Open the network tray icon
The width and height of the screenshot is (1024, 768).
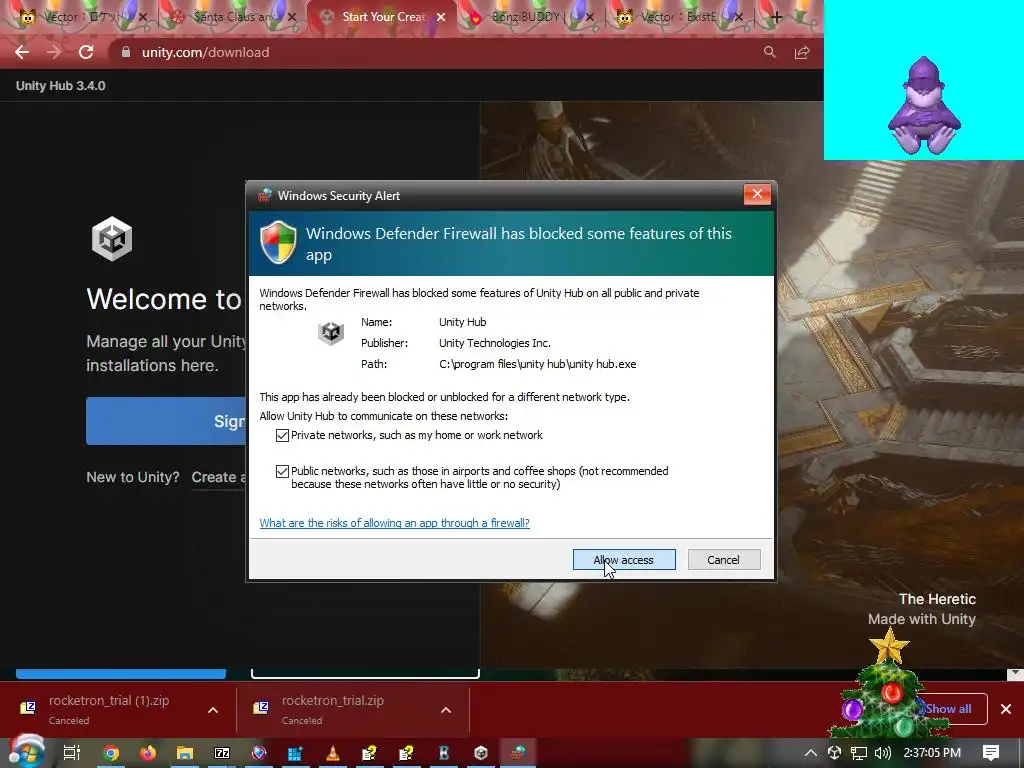click(859, 753)
